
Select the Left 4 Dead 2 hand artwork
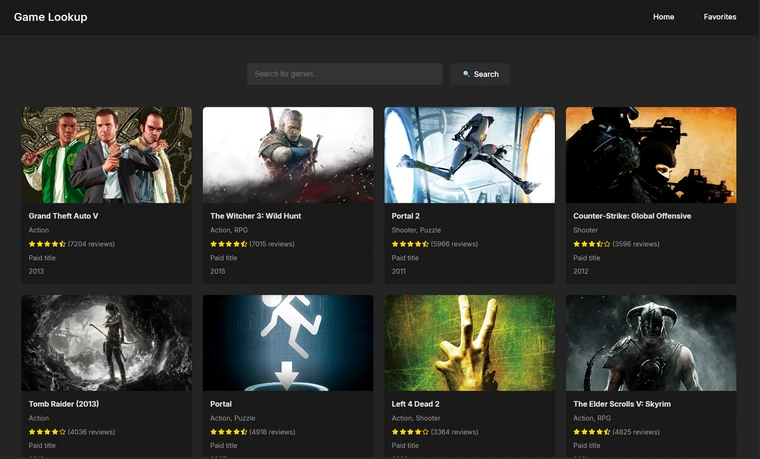469,343
